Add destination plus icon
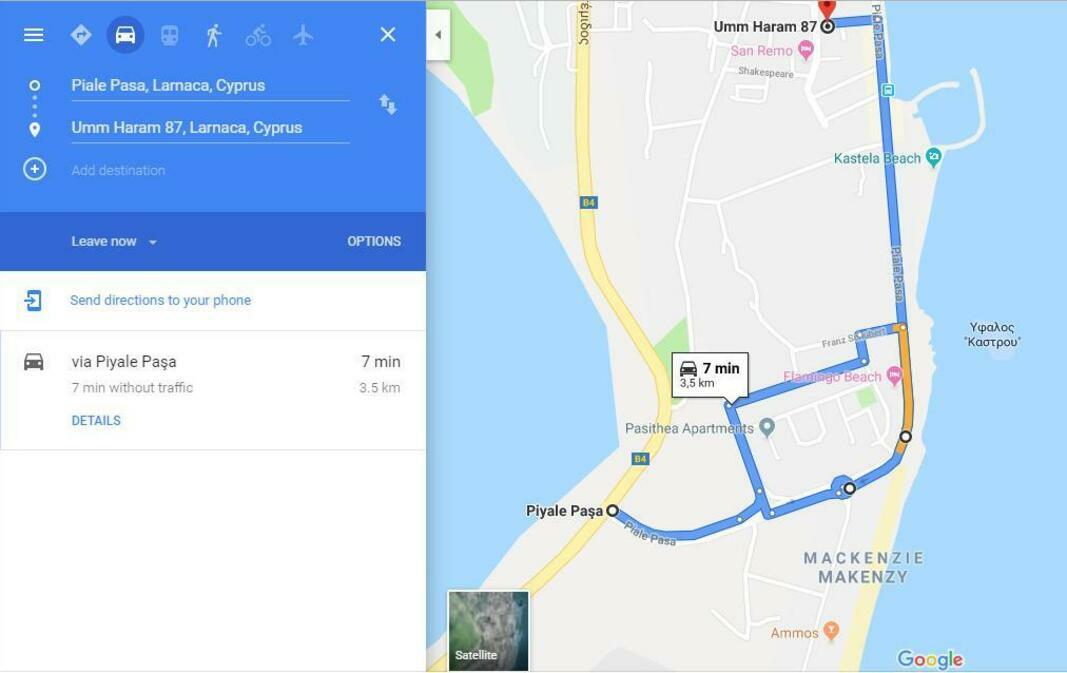This screenshot has height=673, width=1067. 35,169
